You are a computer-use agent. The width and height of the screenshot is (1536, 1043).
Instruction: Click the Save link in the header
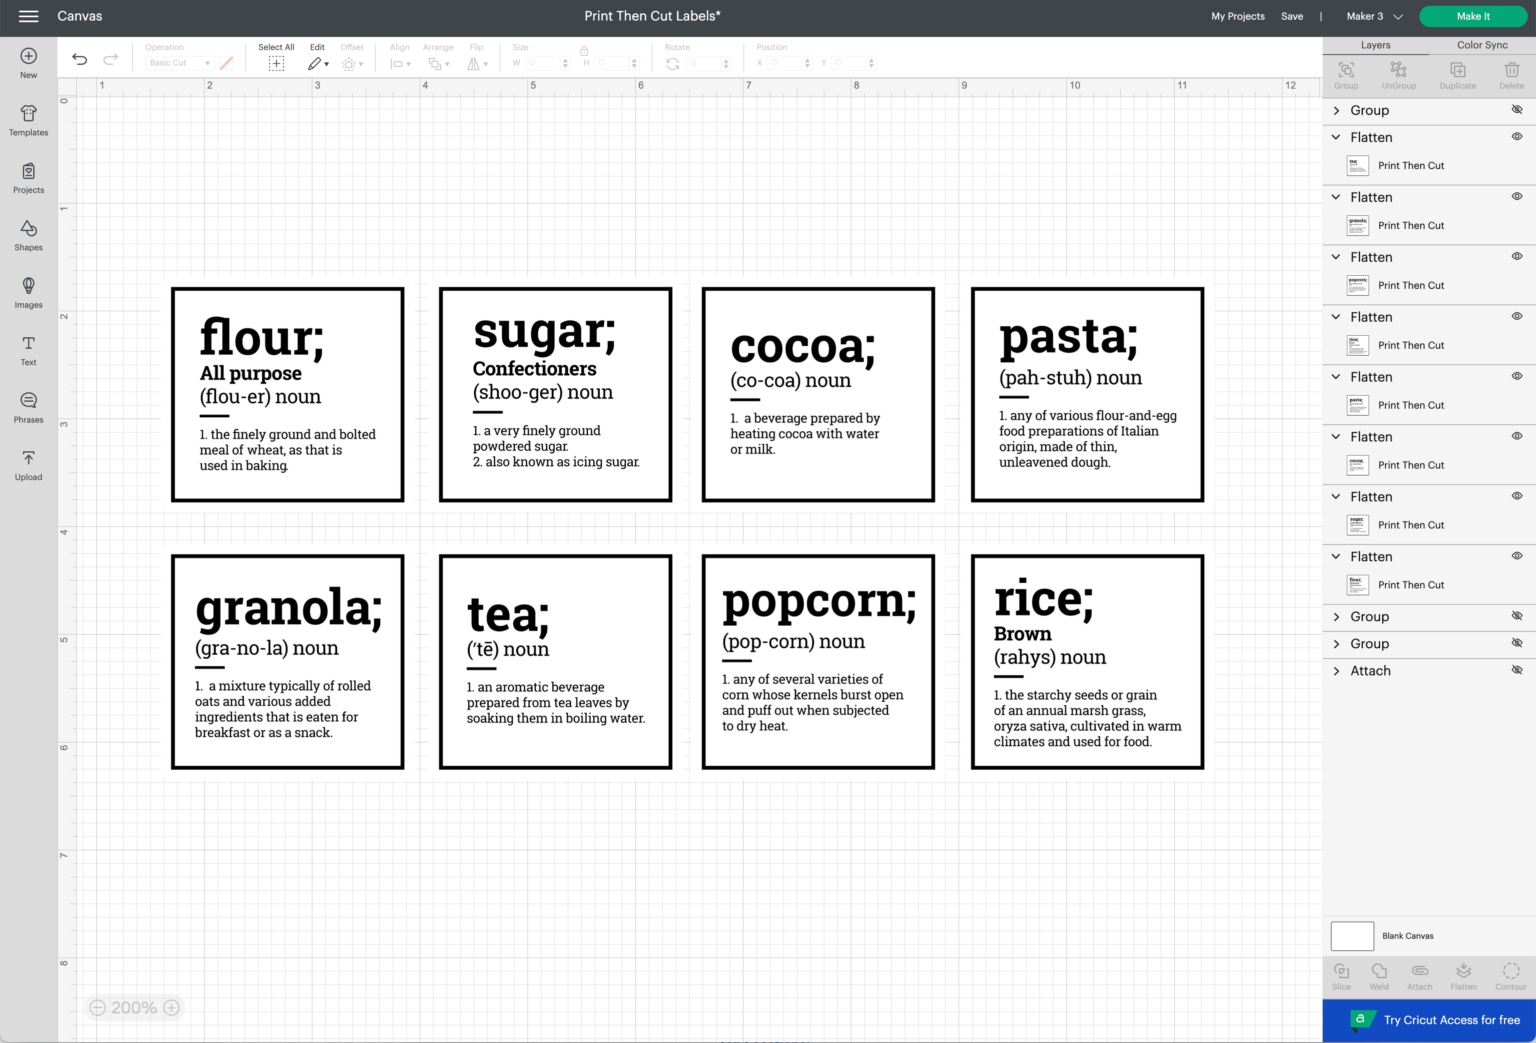(x=1292, y=16)
